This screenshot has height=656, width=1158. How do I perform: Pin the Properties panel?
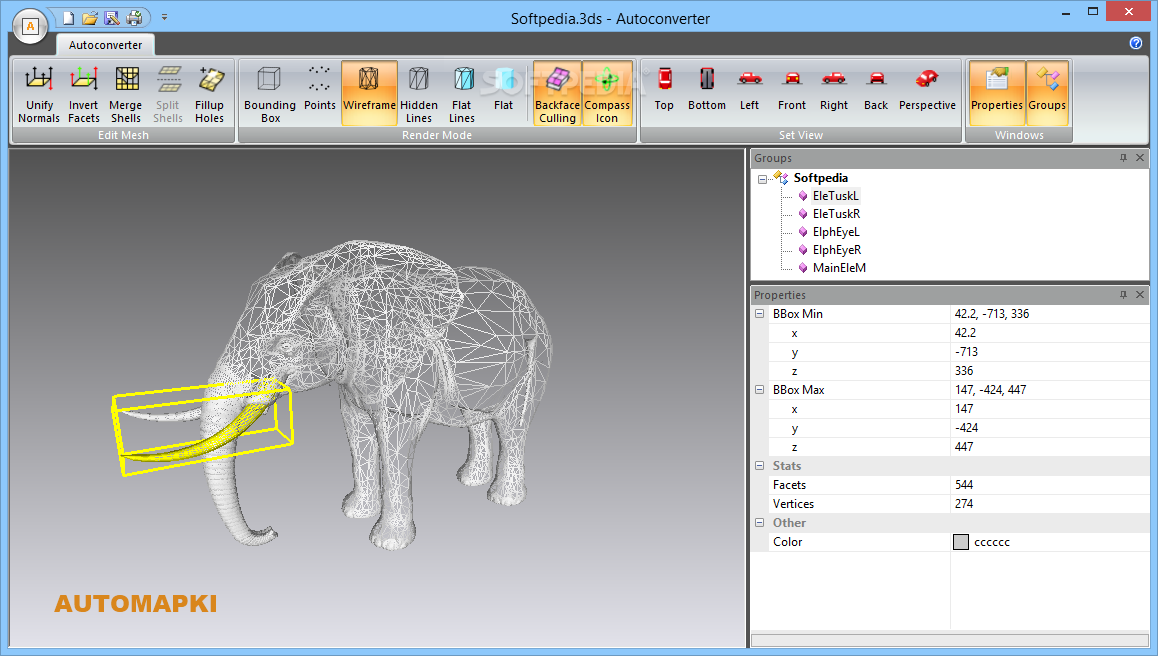point(1123,295)
